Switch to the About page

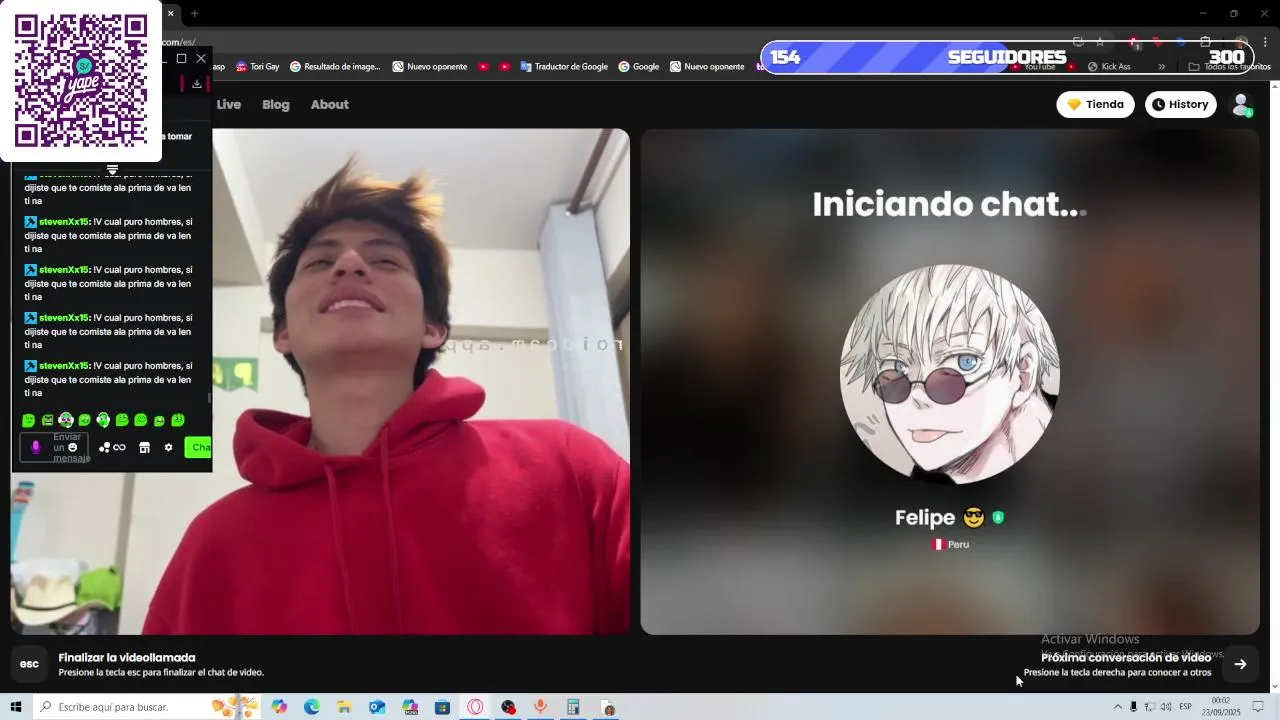click(x=329, y=104)
